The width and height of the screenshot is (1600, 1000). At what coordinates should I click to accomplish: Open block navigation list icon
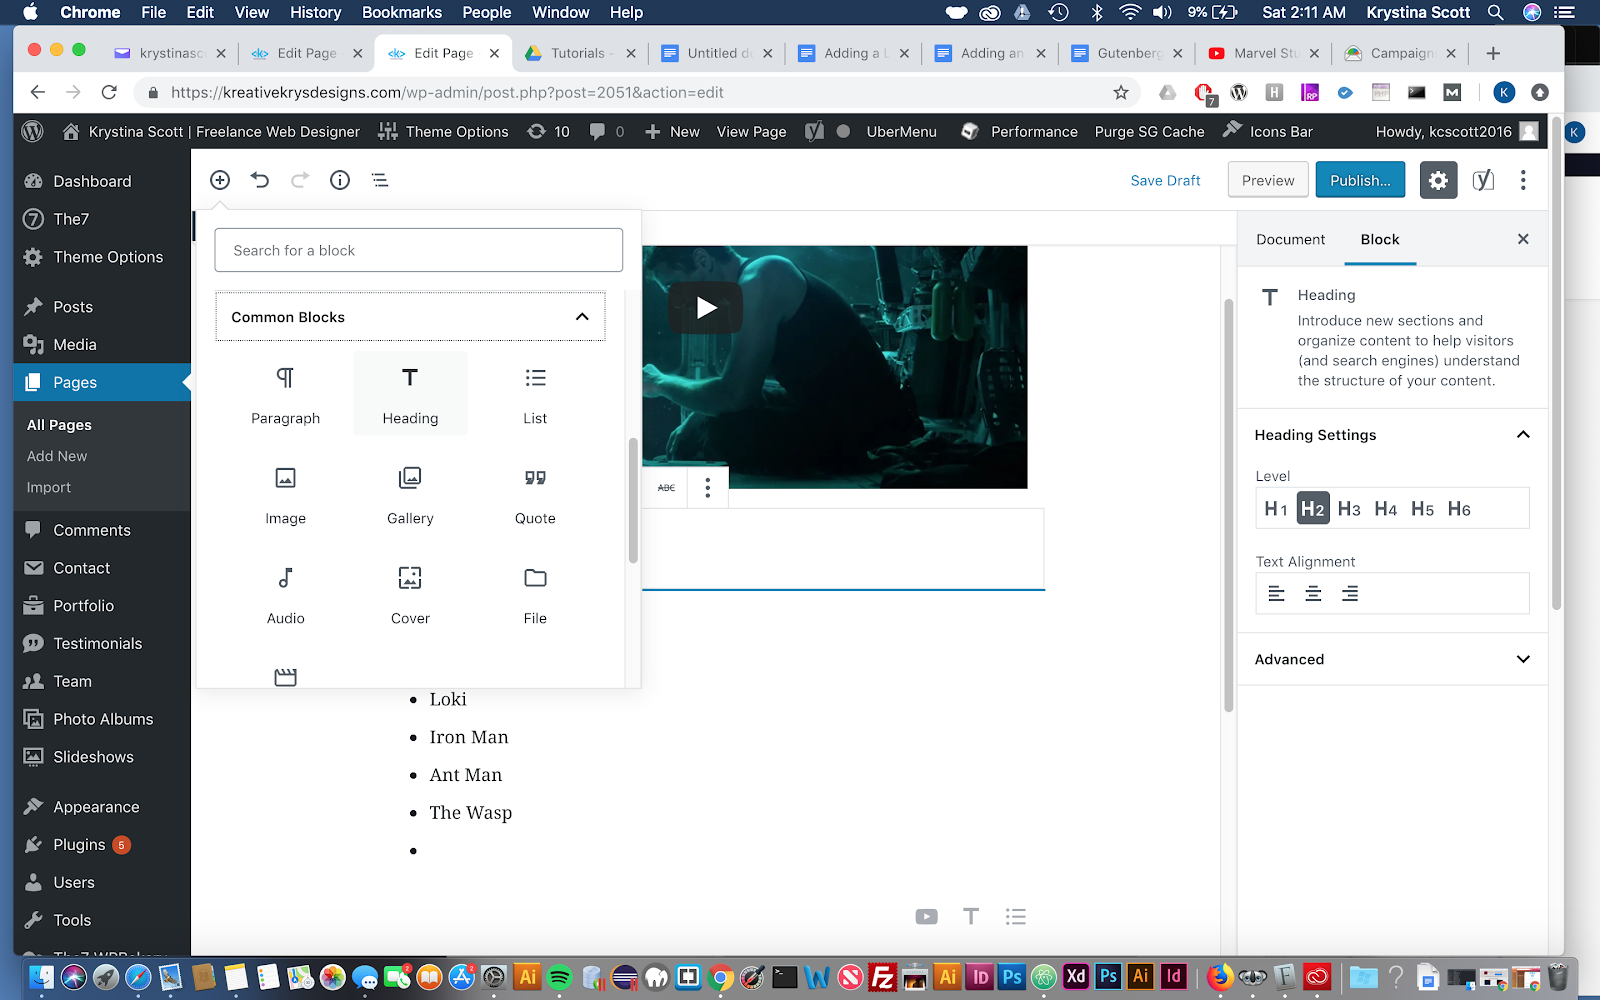(x=380, y=180)
